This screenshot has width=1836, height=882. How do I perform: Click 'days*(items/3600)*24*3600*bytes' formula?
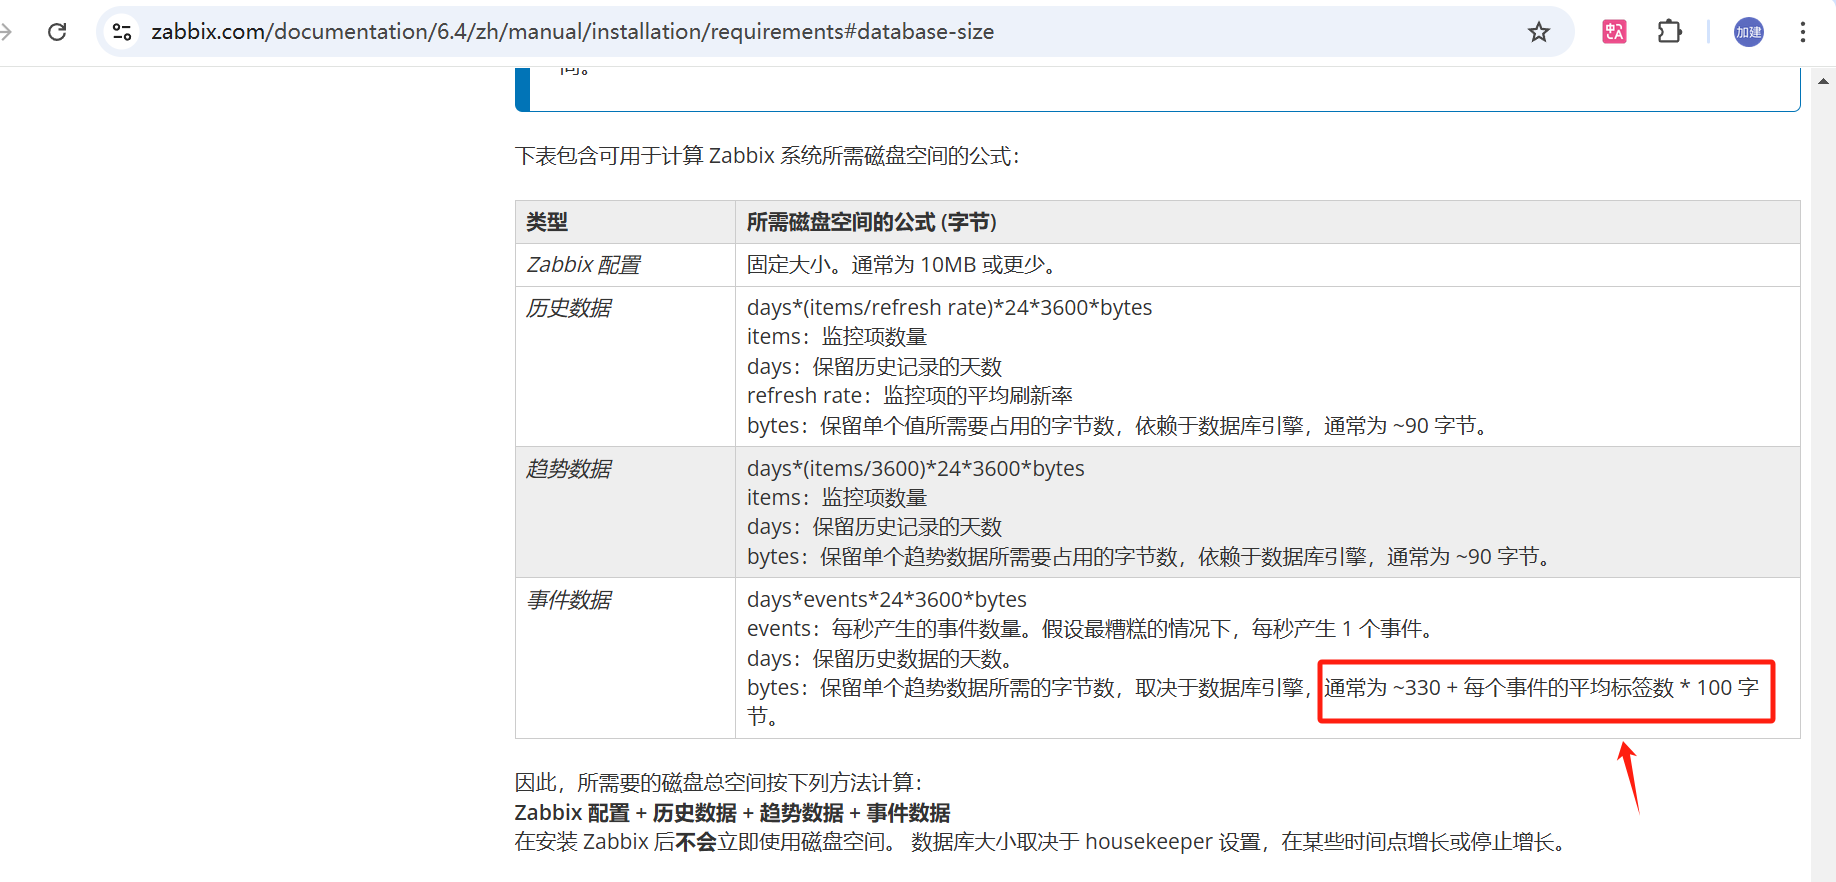click(915, 469)
